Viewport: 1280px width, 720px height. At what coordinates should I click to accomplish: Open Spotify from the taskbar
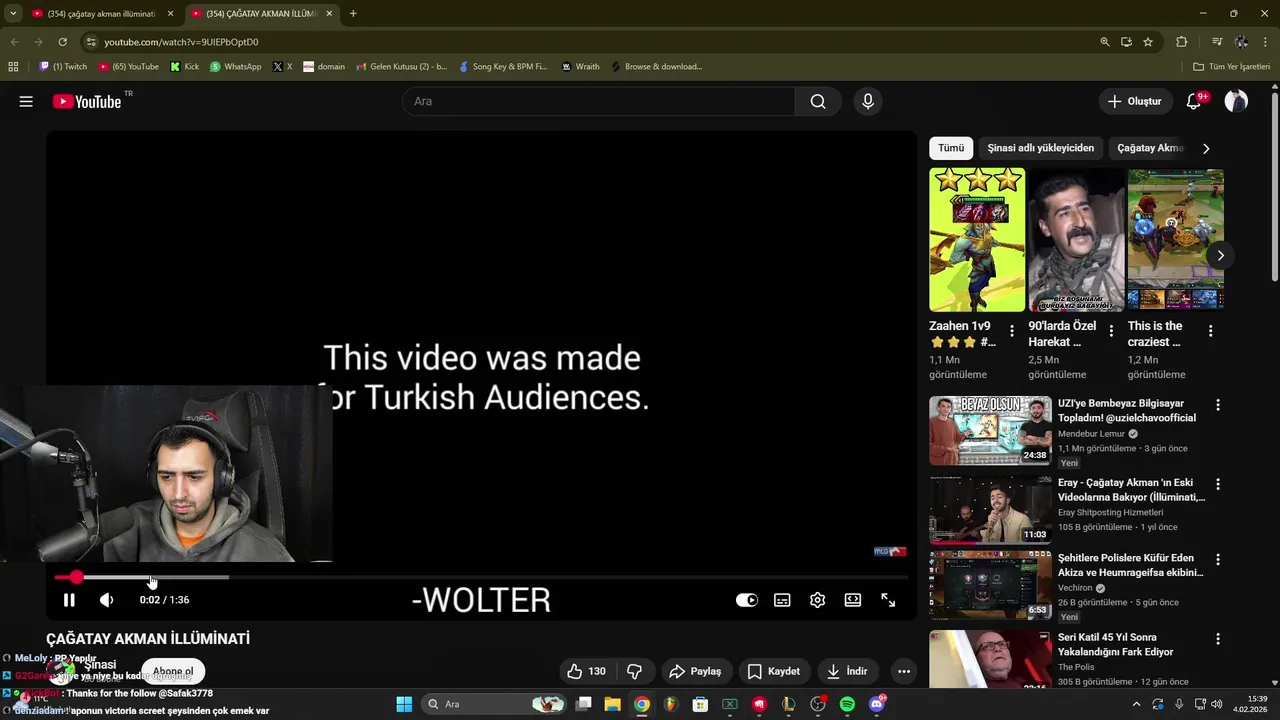point(847,704)
